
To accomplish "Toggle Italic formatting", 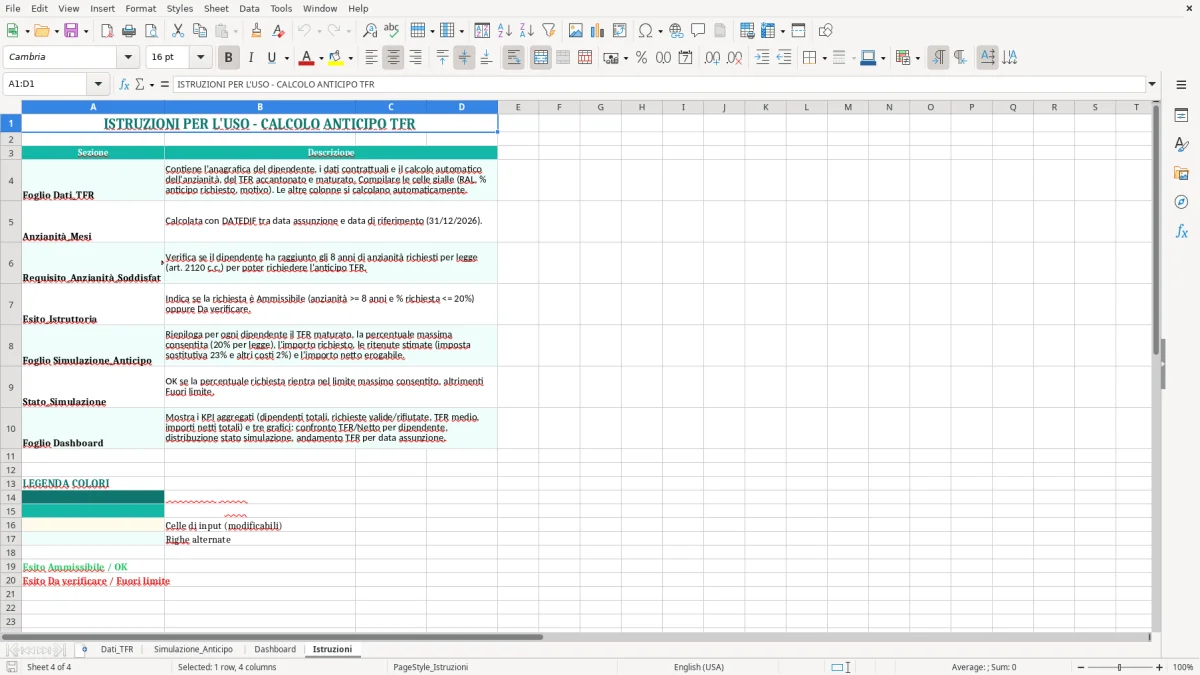I will (251, 58).
